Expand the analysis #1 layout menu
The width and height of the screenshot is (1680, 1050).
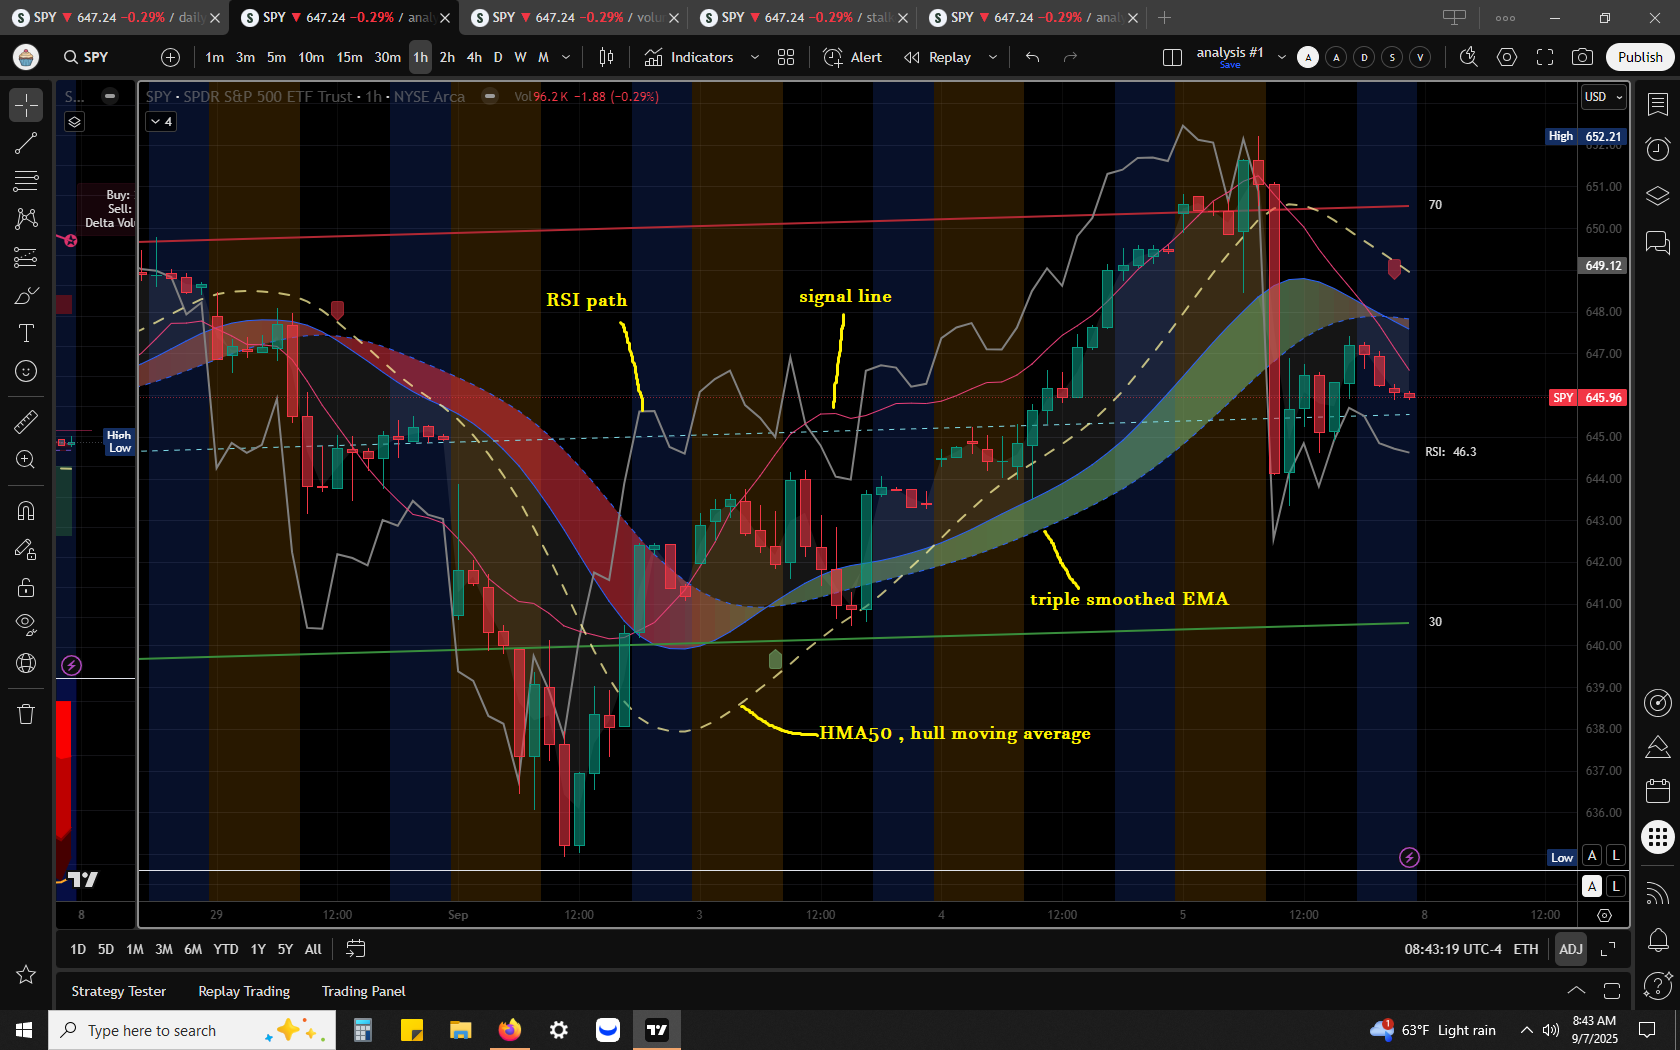click(1282, 57)
